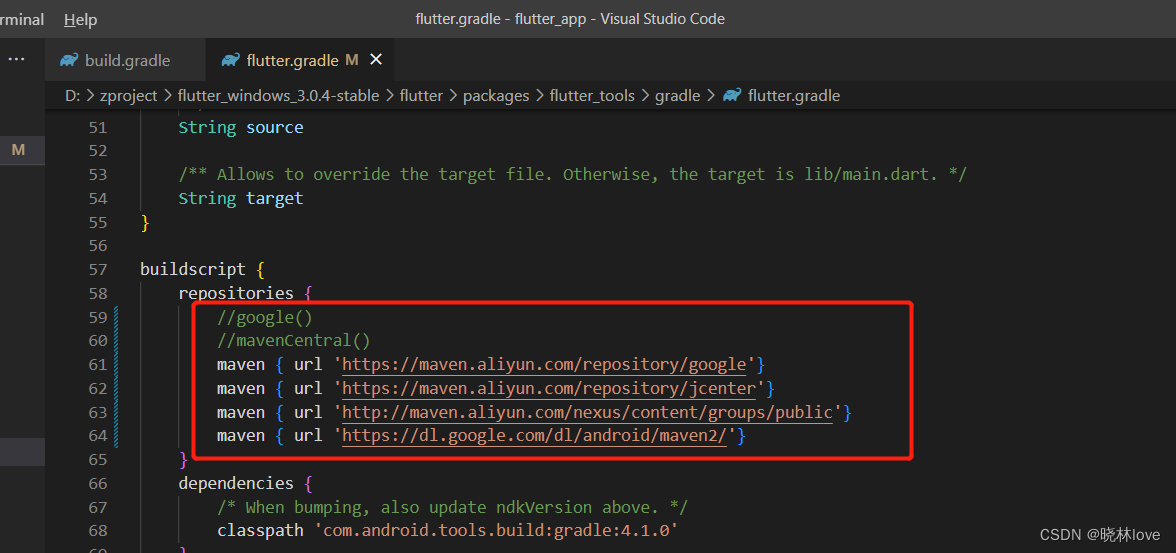Click the '//google()' comment on line 59
The width and height of the screenshot is (1176, 553).
pos(264,317)
